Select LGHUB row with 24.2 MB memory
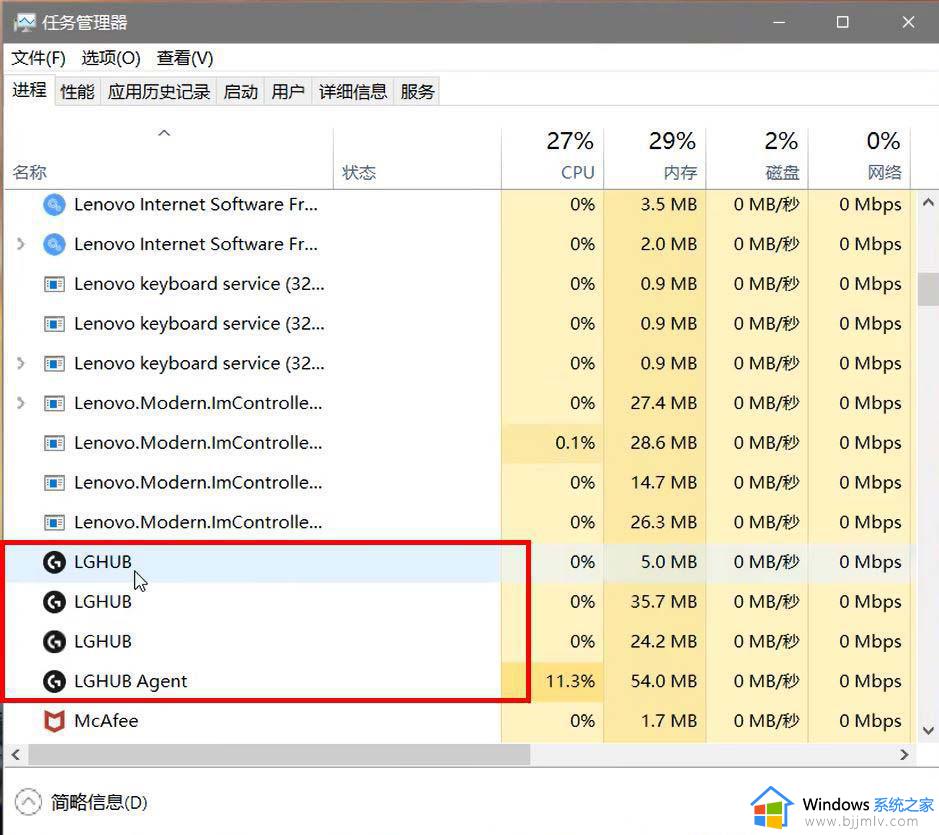 [458, 642]
